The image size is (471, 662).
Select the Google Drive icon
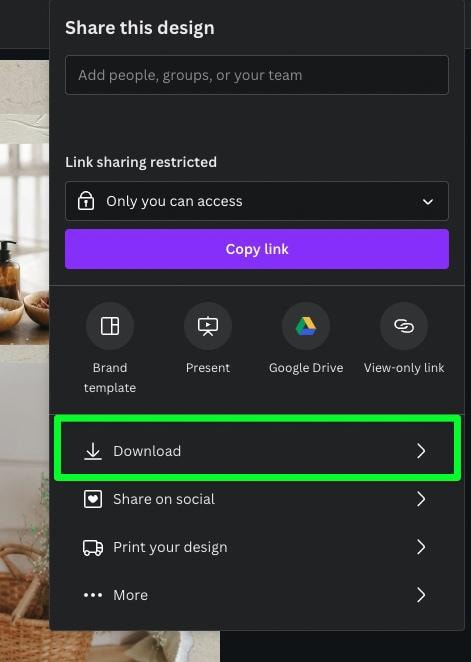[x=306, y=326]
